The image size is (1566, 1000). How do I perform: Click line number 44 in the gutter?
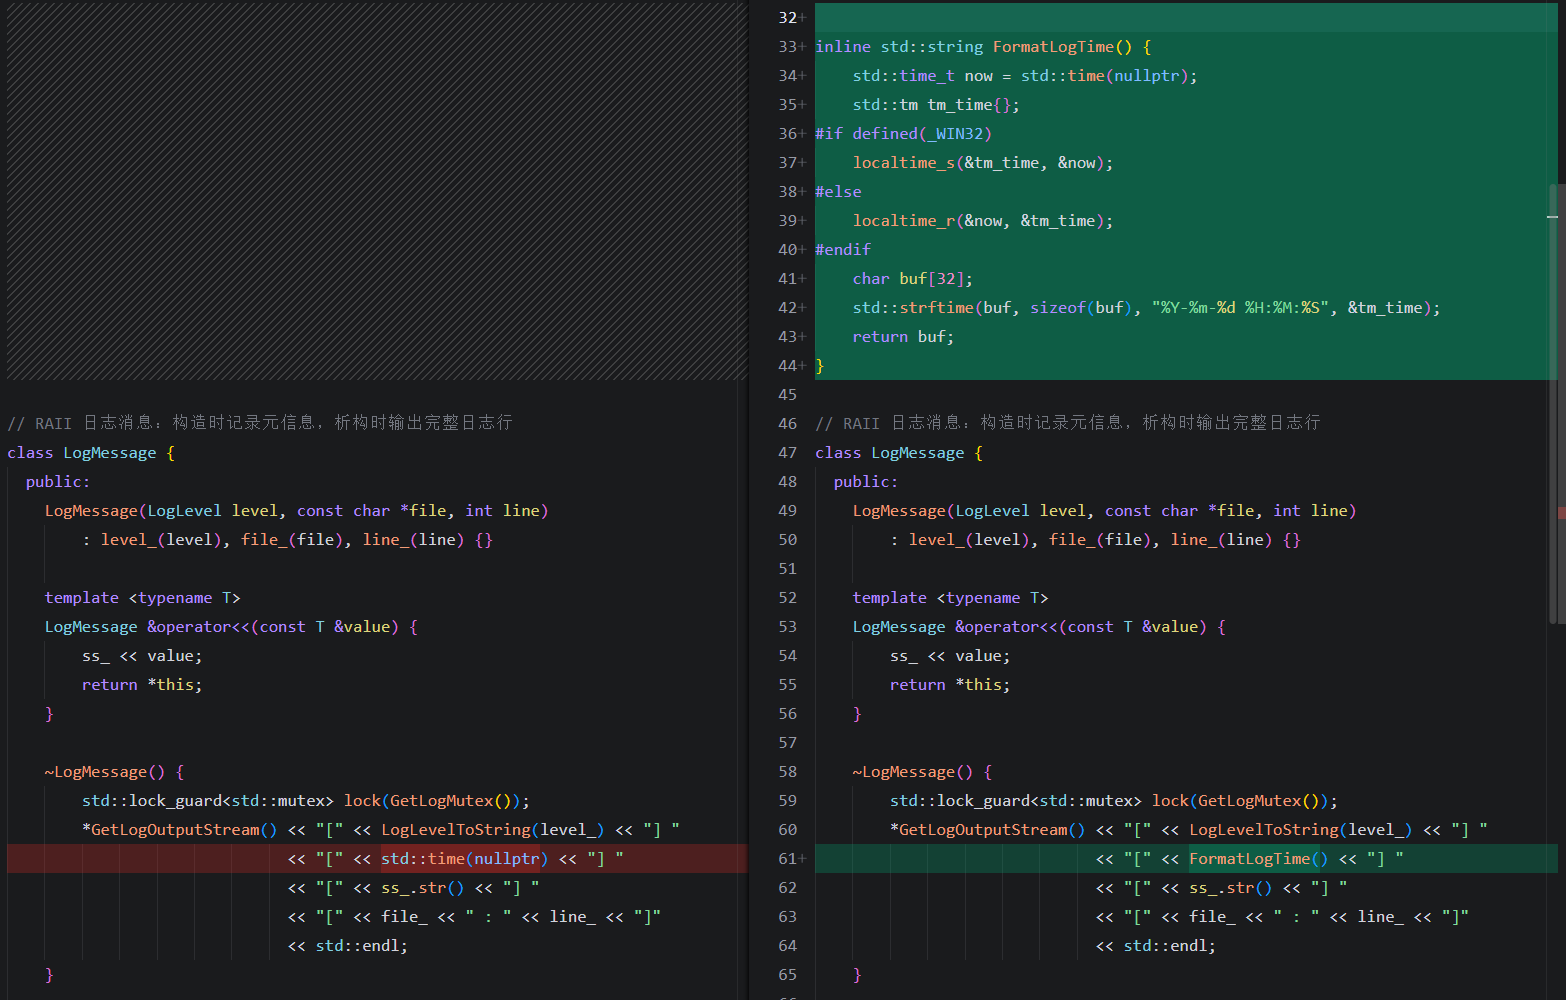788,366
